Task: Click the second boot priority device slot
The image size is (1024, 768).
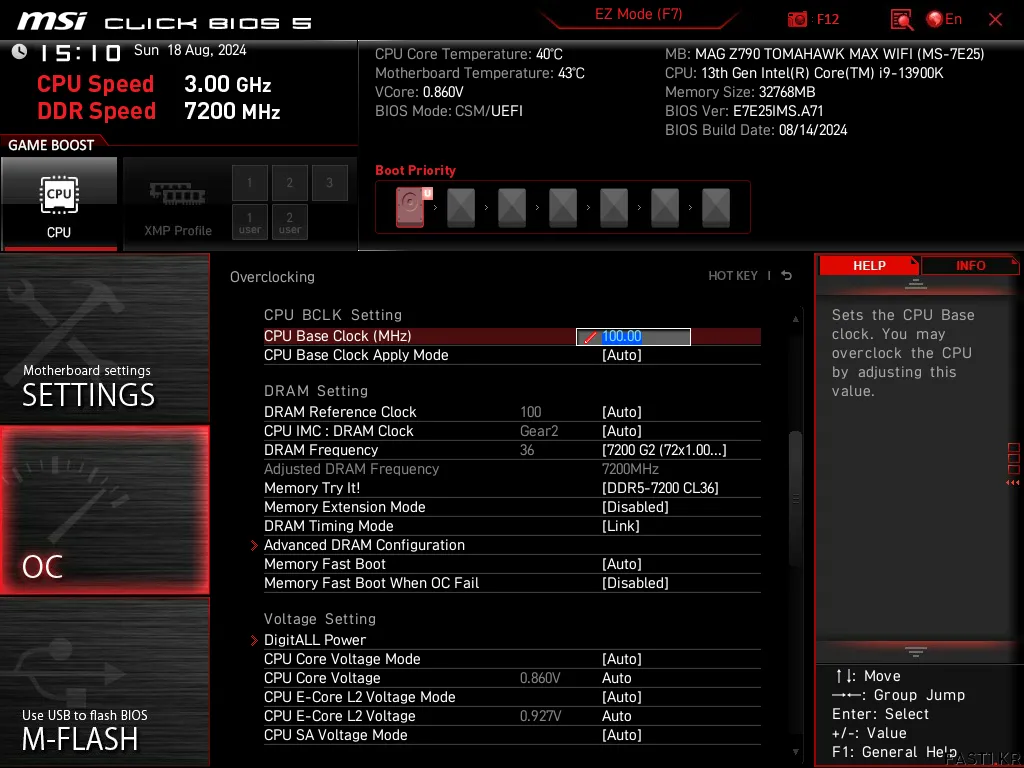Action: coord(461,207)
